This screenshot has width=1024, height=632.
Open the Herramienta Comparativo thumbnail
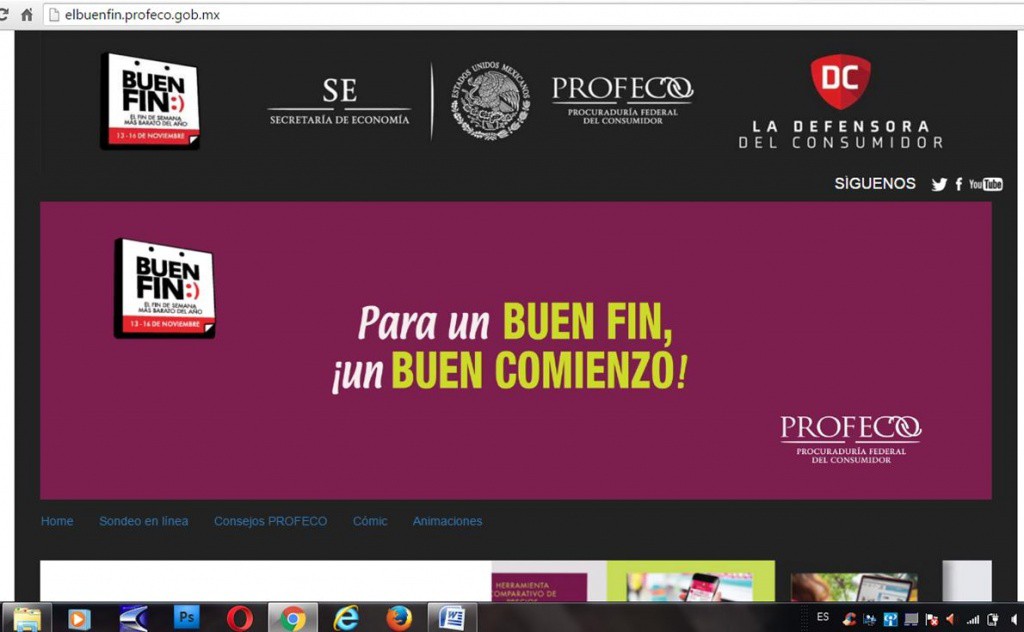[539, 587]
